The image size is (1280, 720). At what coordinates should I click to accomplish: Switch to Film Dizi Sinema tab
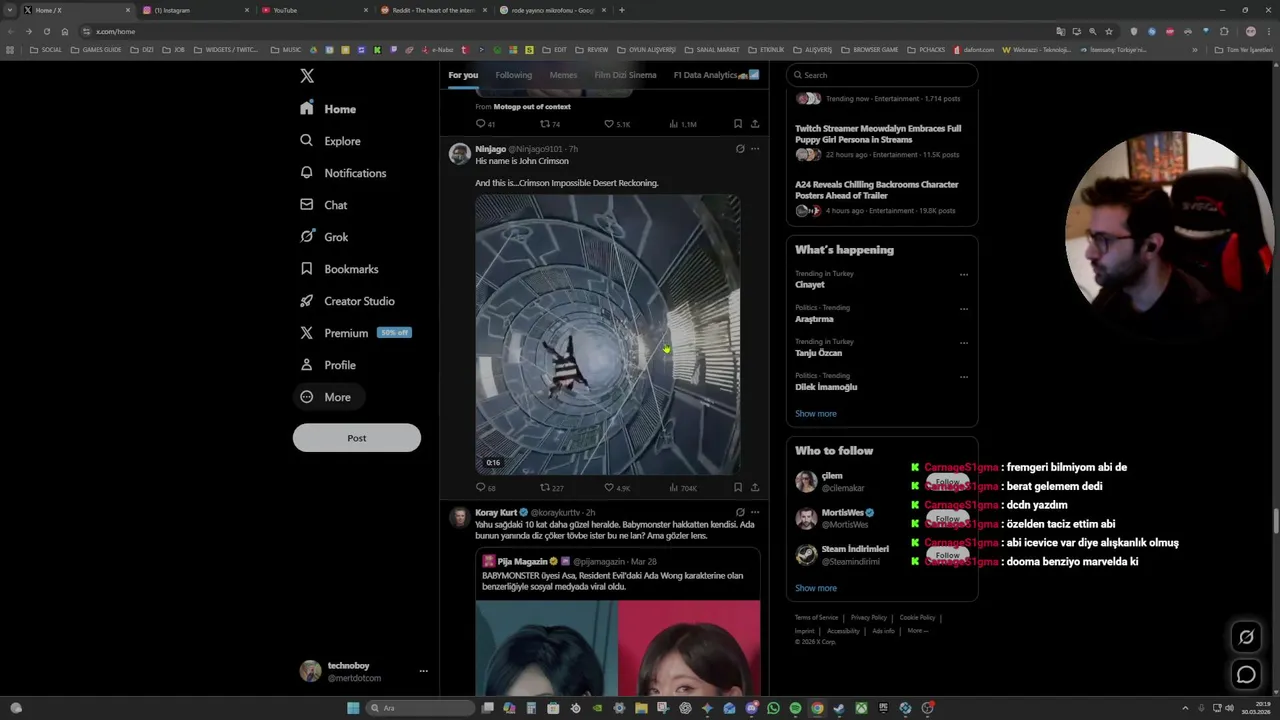tap(626, 75)
